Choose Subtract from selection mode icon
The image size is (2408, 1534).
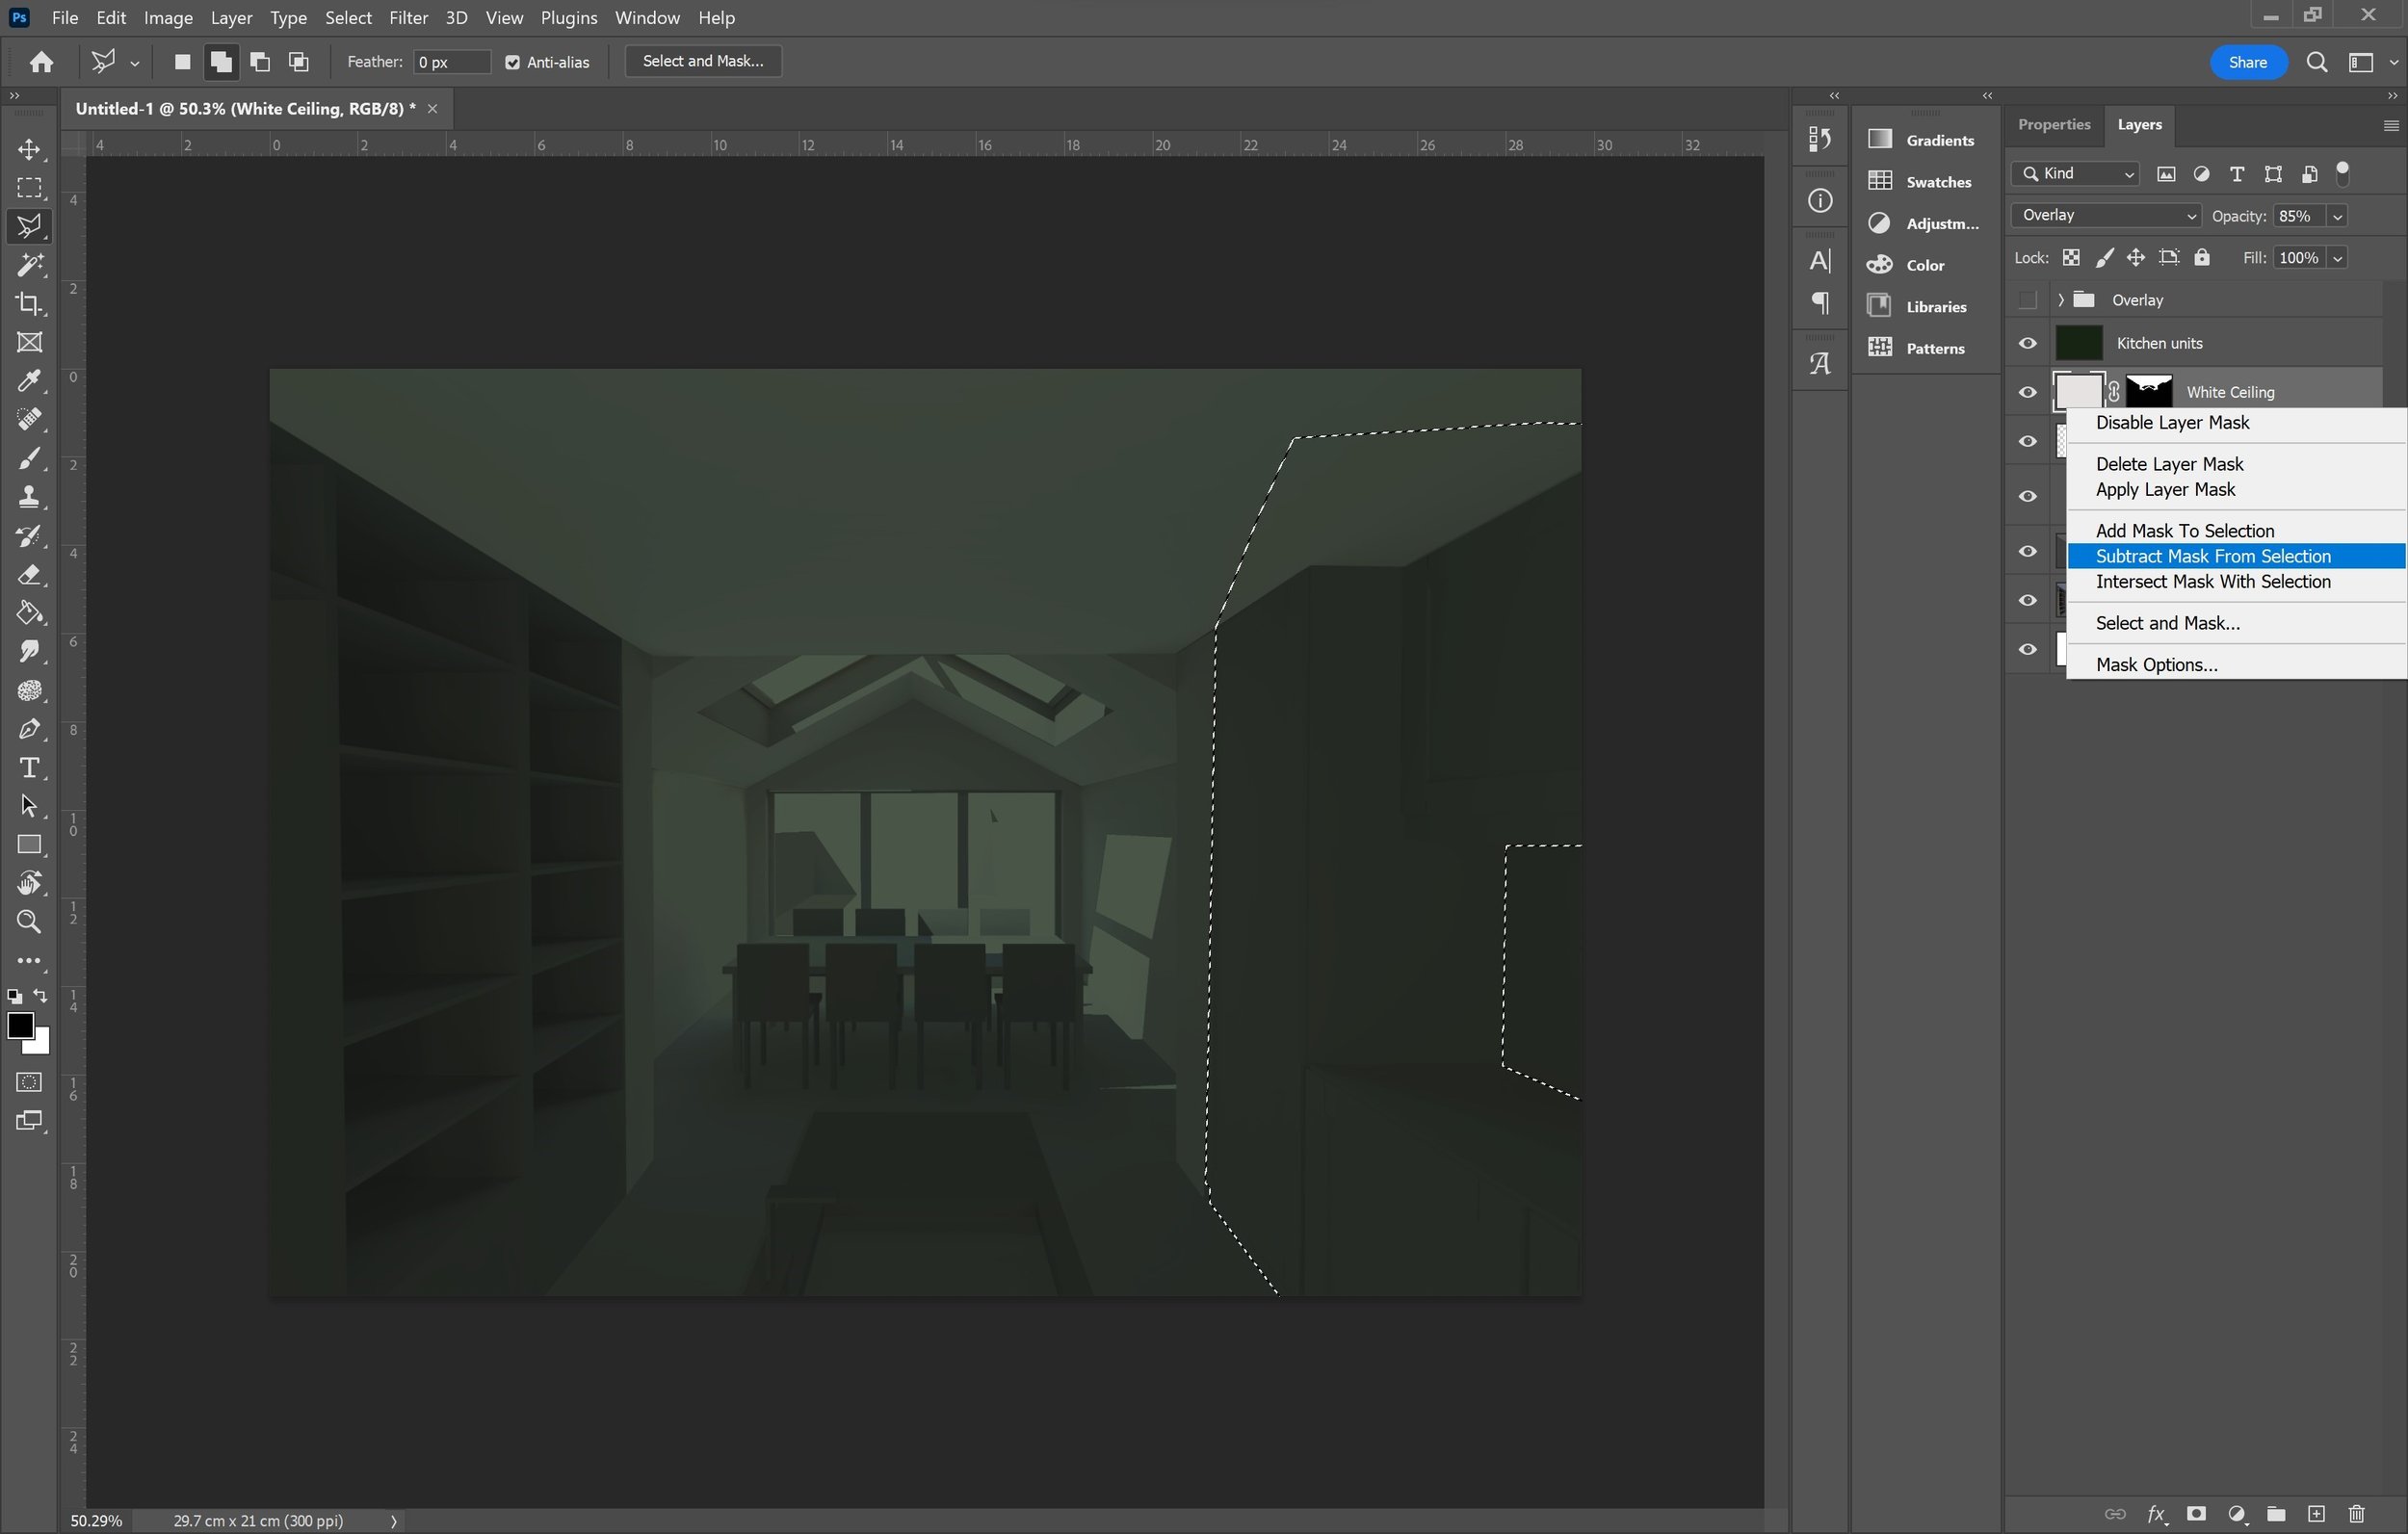(260, 62)
